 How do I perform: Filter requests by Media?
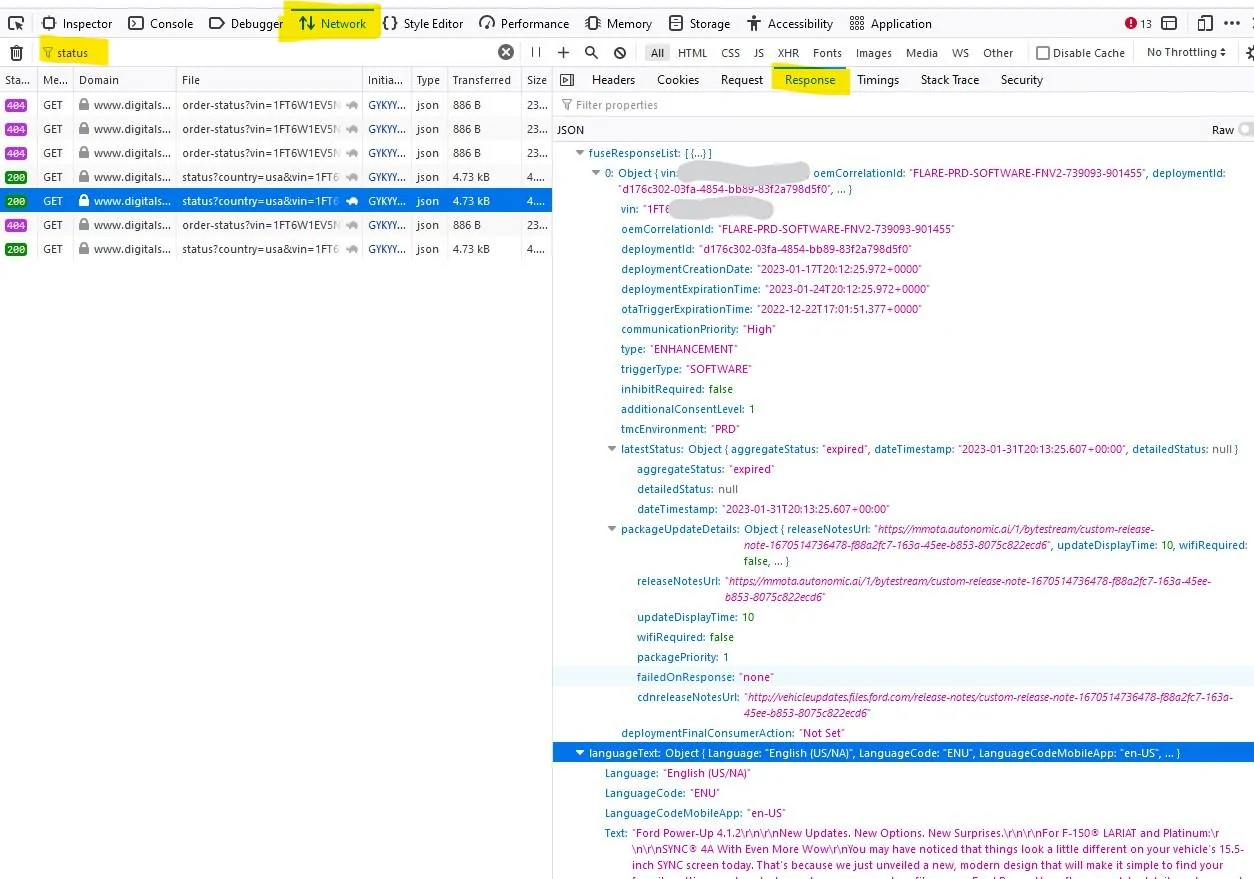click(922, 53)
